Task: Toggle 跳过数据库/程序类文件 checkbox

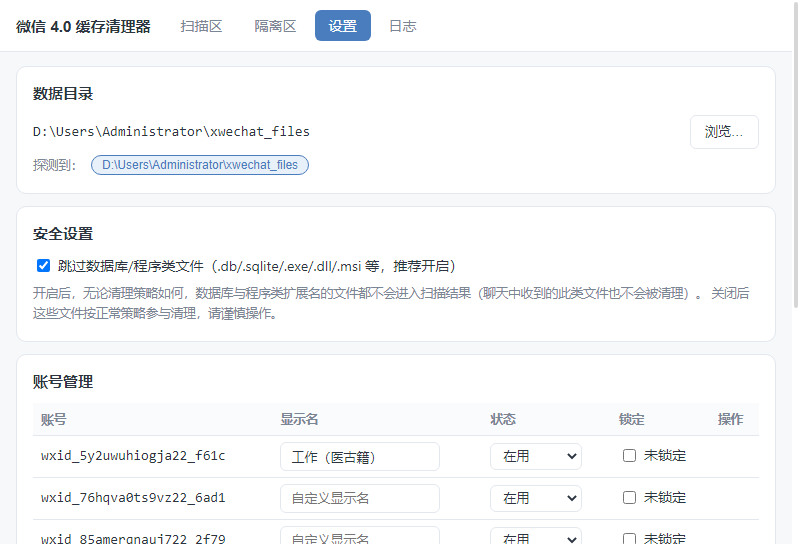Action: [x=43, y=265]
